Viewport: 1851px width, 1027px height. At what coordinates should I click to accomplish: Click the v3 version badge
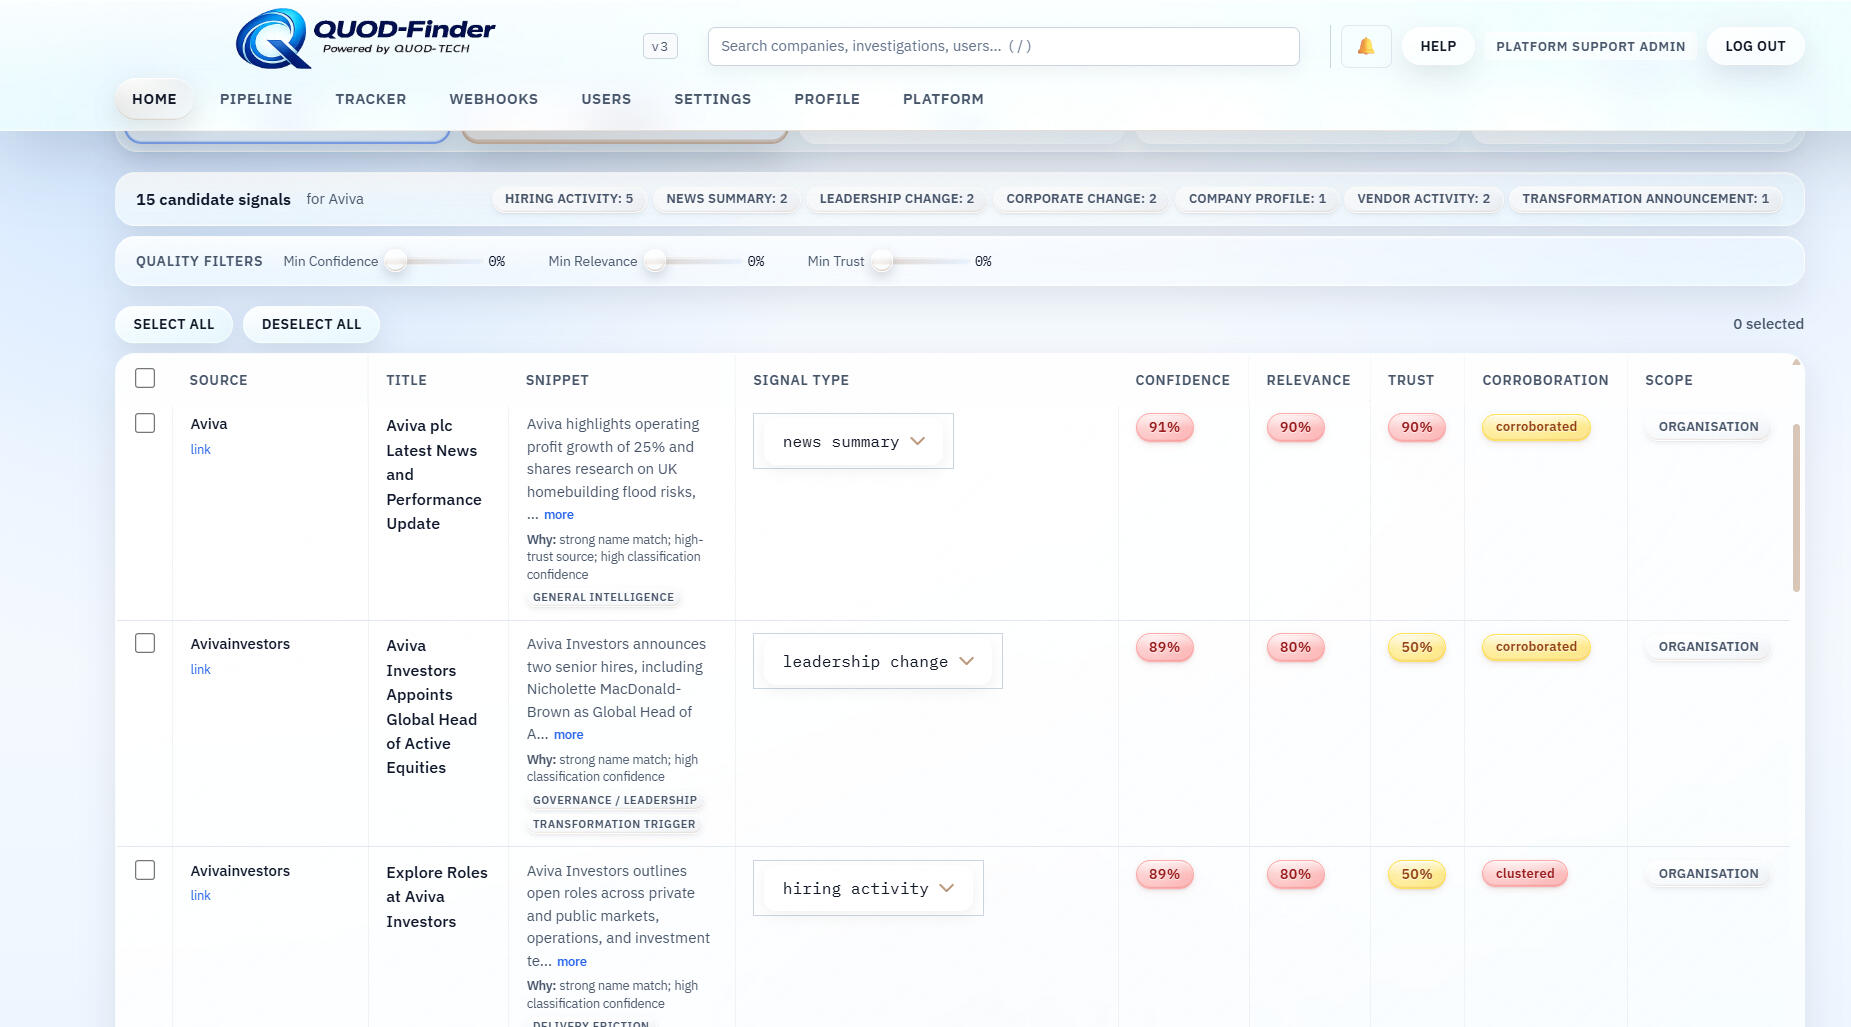tap(660, 46)
